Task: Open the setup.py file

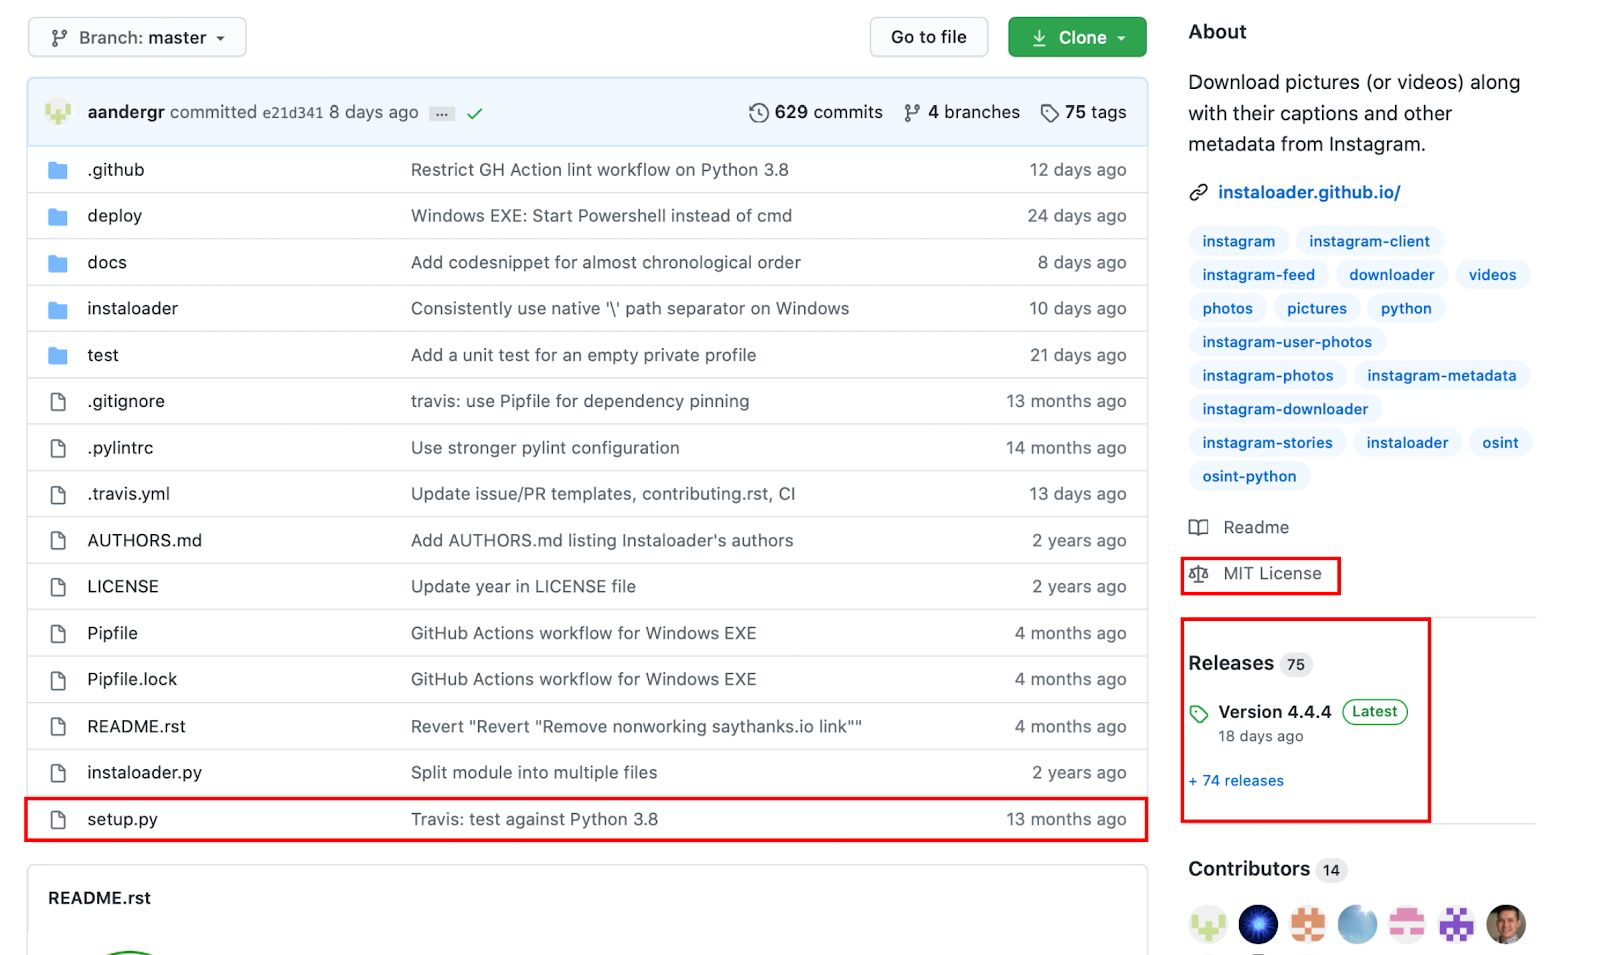Action: click(x=122, y=820)
